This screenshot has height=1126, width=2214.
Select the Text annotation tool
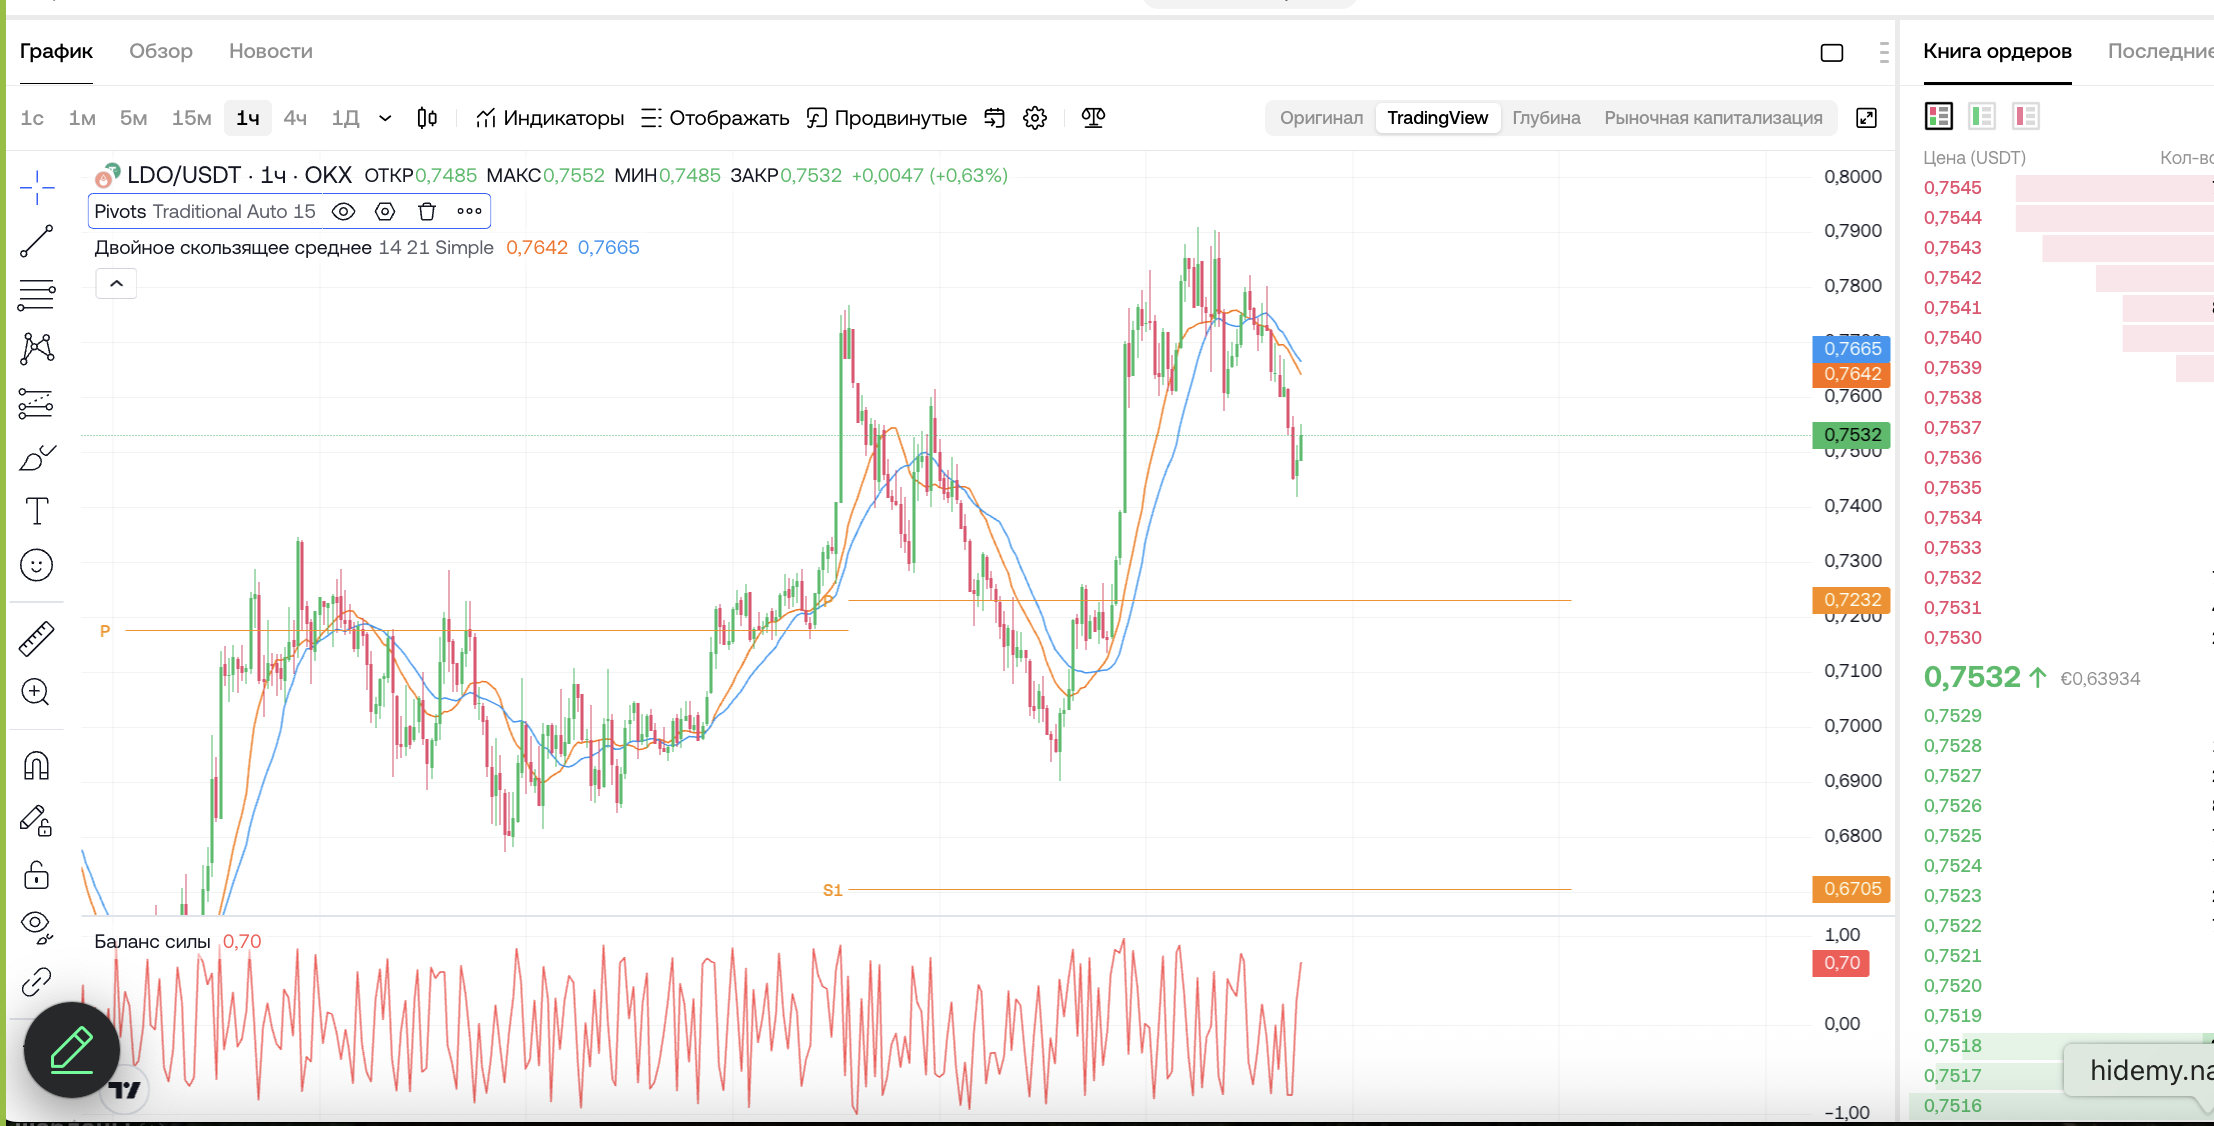pyautogui.click(x=37, y=511)
